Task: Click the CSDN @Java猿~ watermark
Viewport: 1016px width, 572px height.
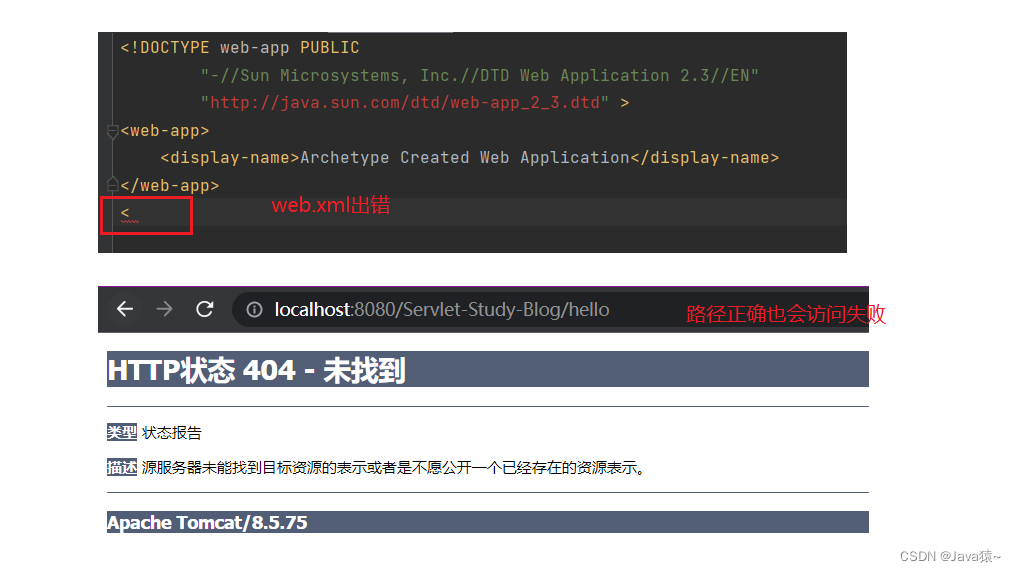Action: click(950, 556)
